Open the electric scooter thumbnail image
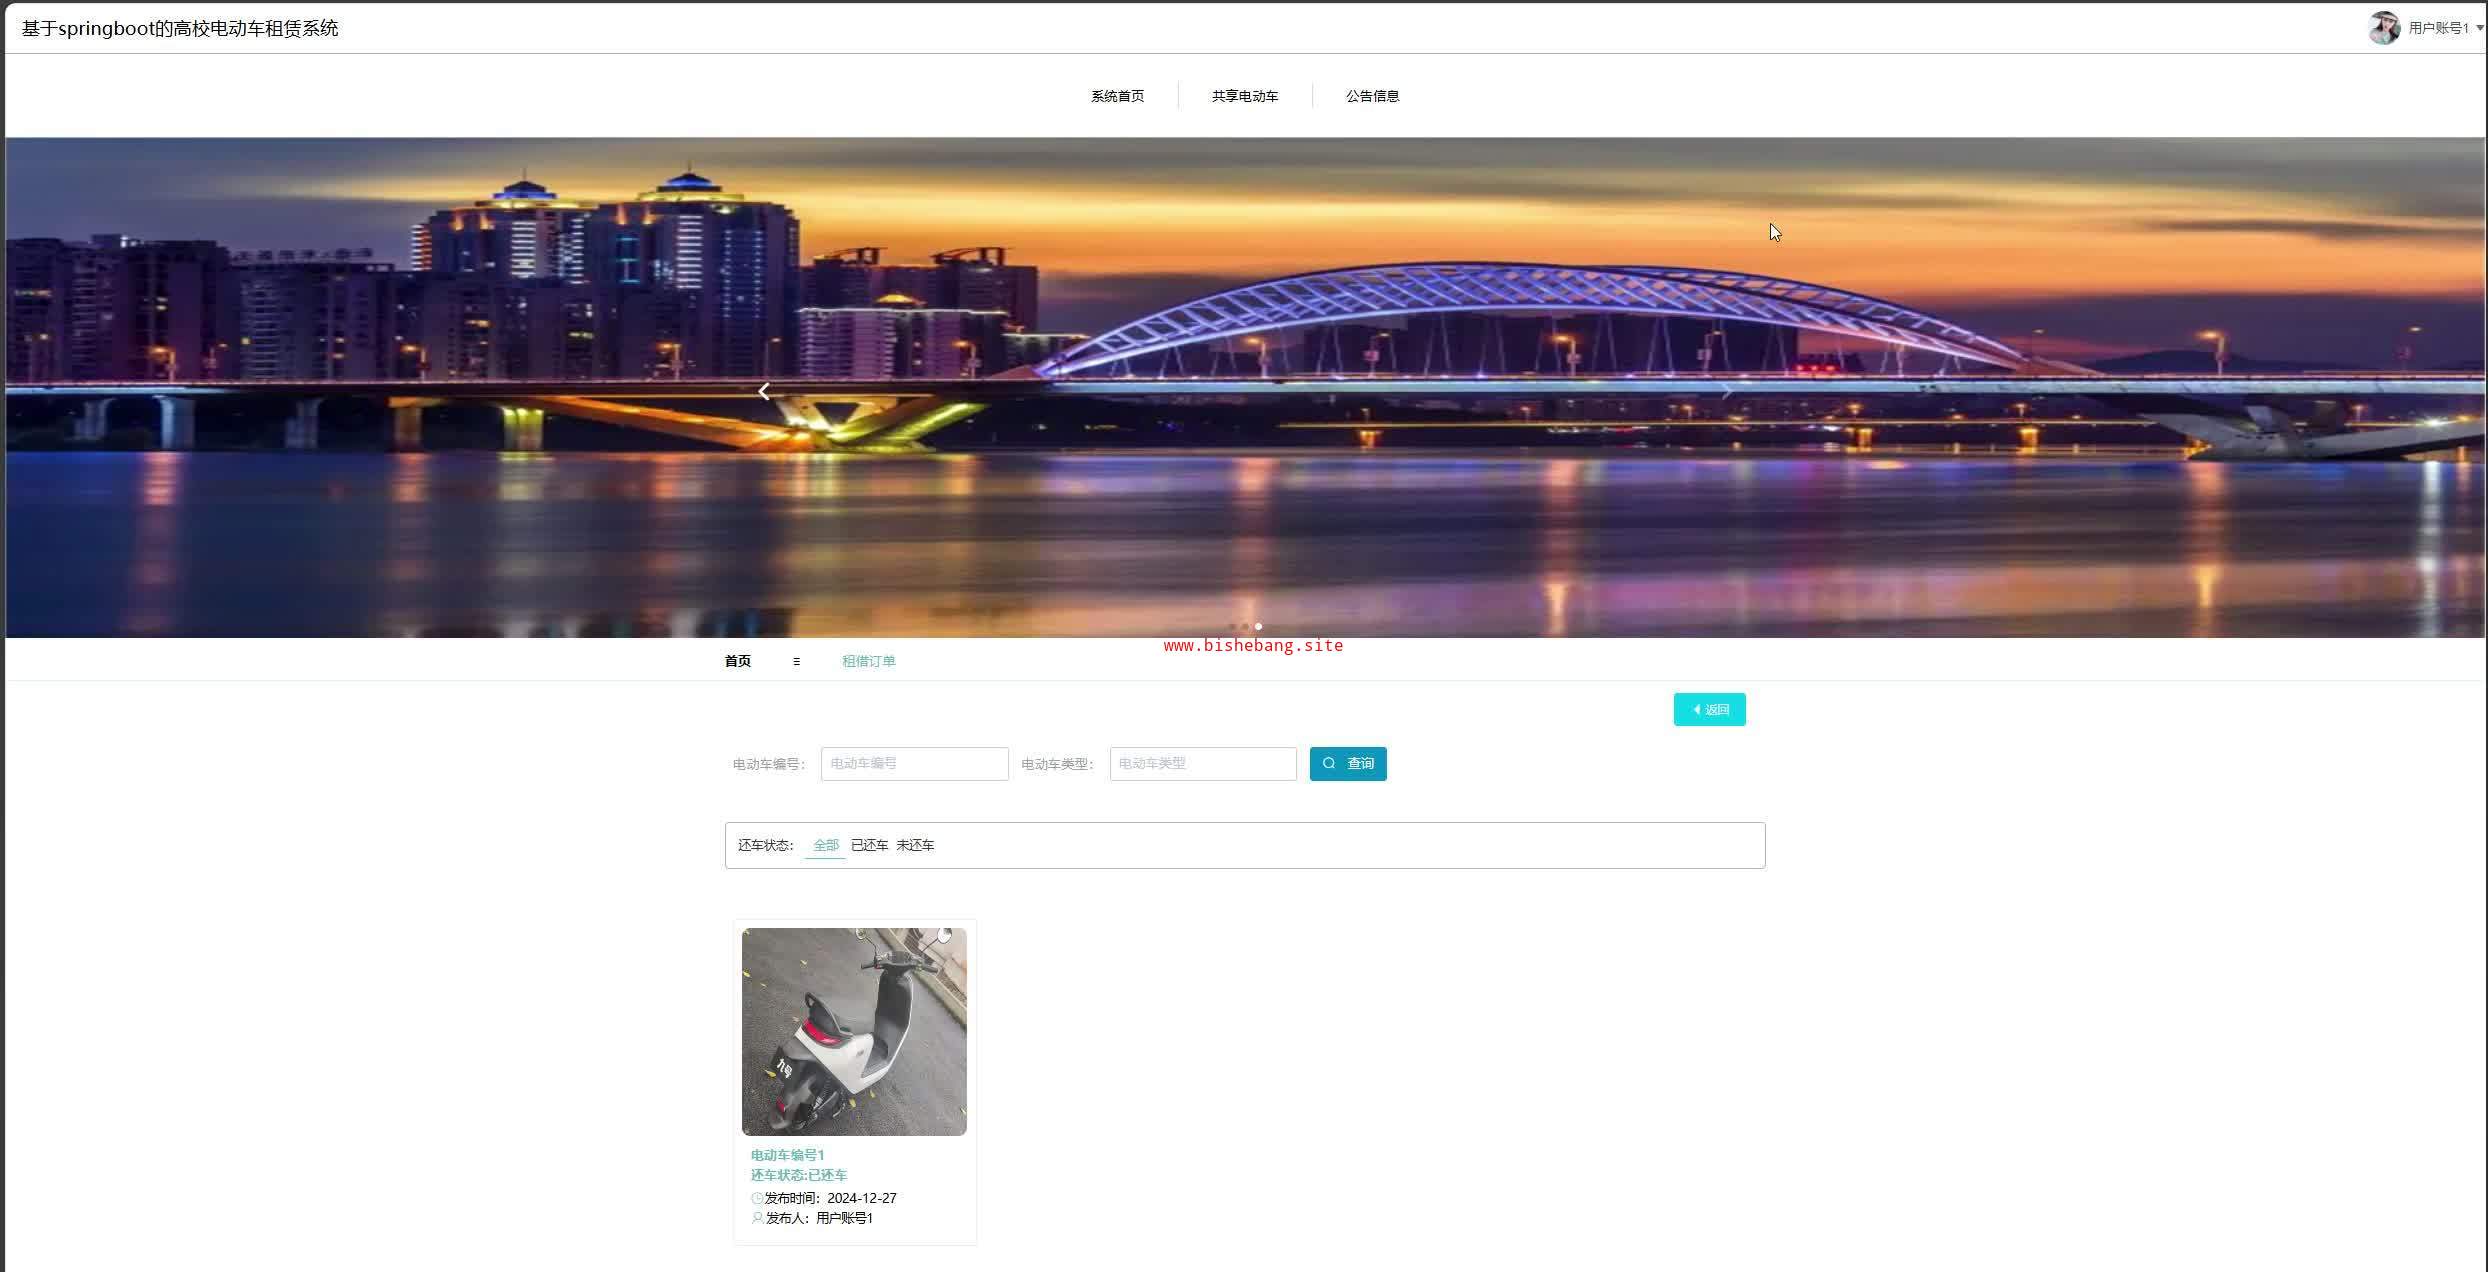The height and width of the screenshot is (1272, 2488). pyautogui.click(x=854, y=1031)
